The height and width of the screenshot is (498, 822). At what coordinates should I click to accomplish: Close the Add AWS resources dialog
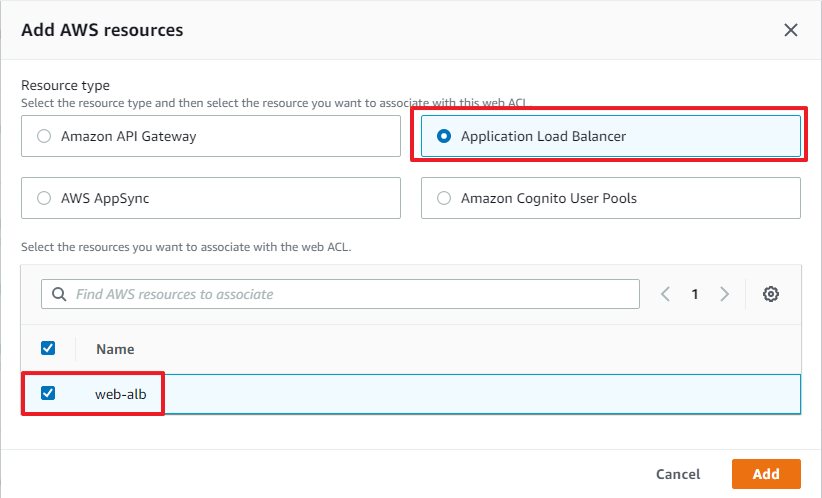click(791, 30)
